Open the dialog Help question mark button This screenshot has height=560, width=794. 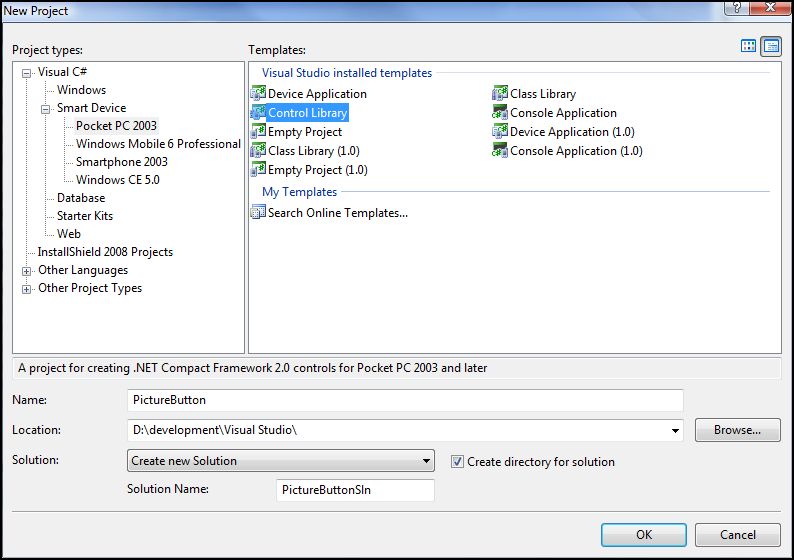(x=737, y=8)
